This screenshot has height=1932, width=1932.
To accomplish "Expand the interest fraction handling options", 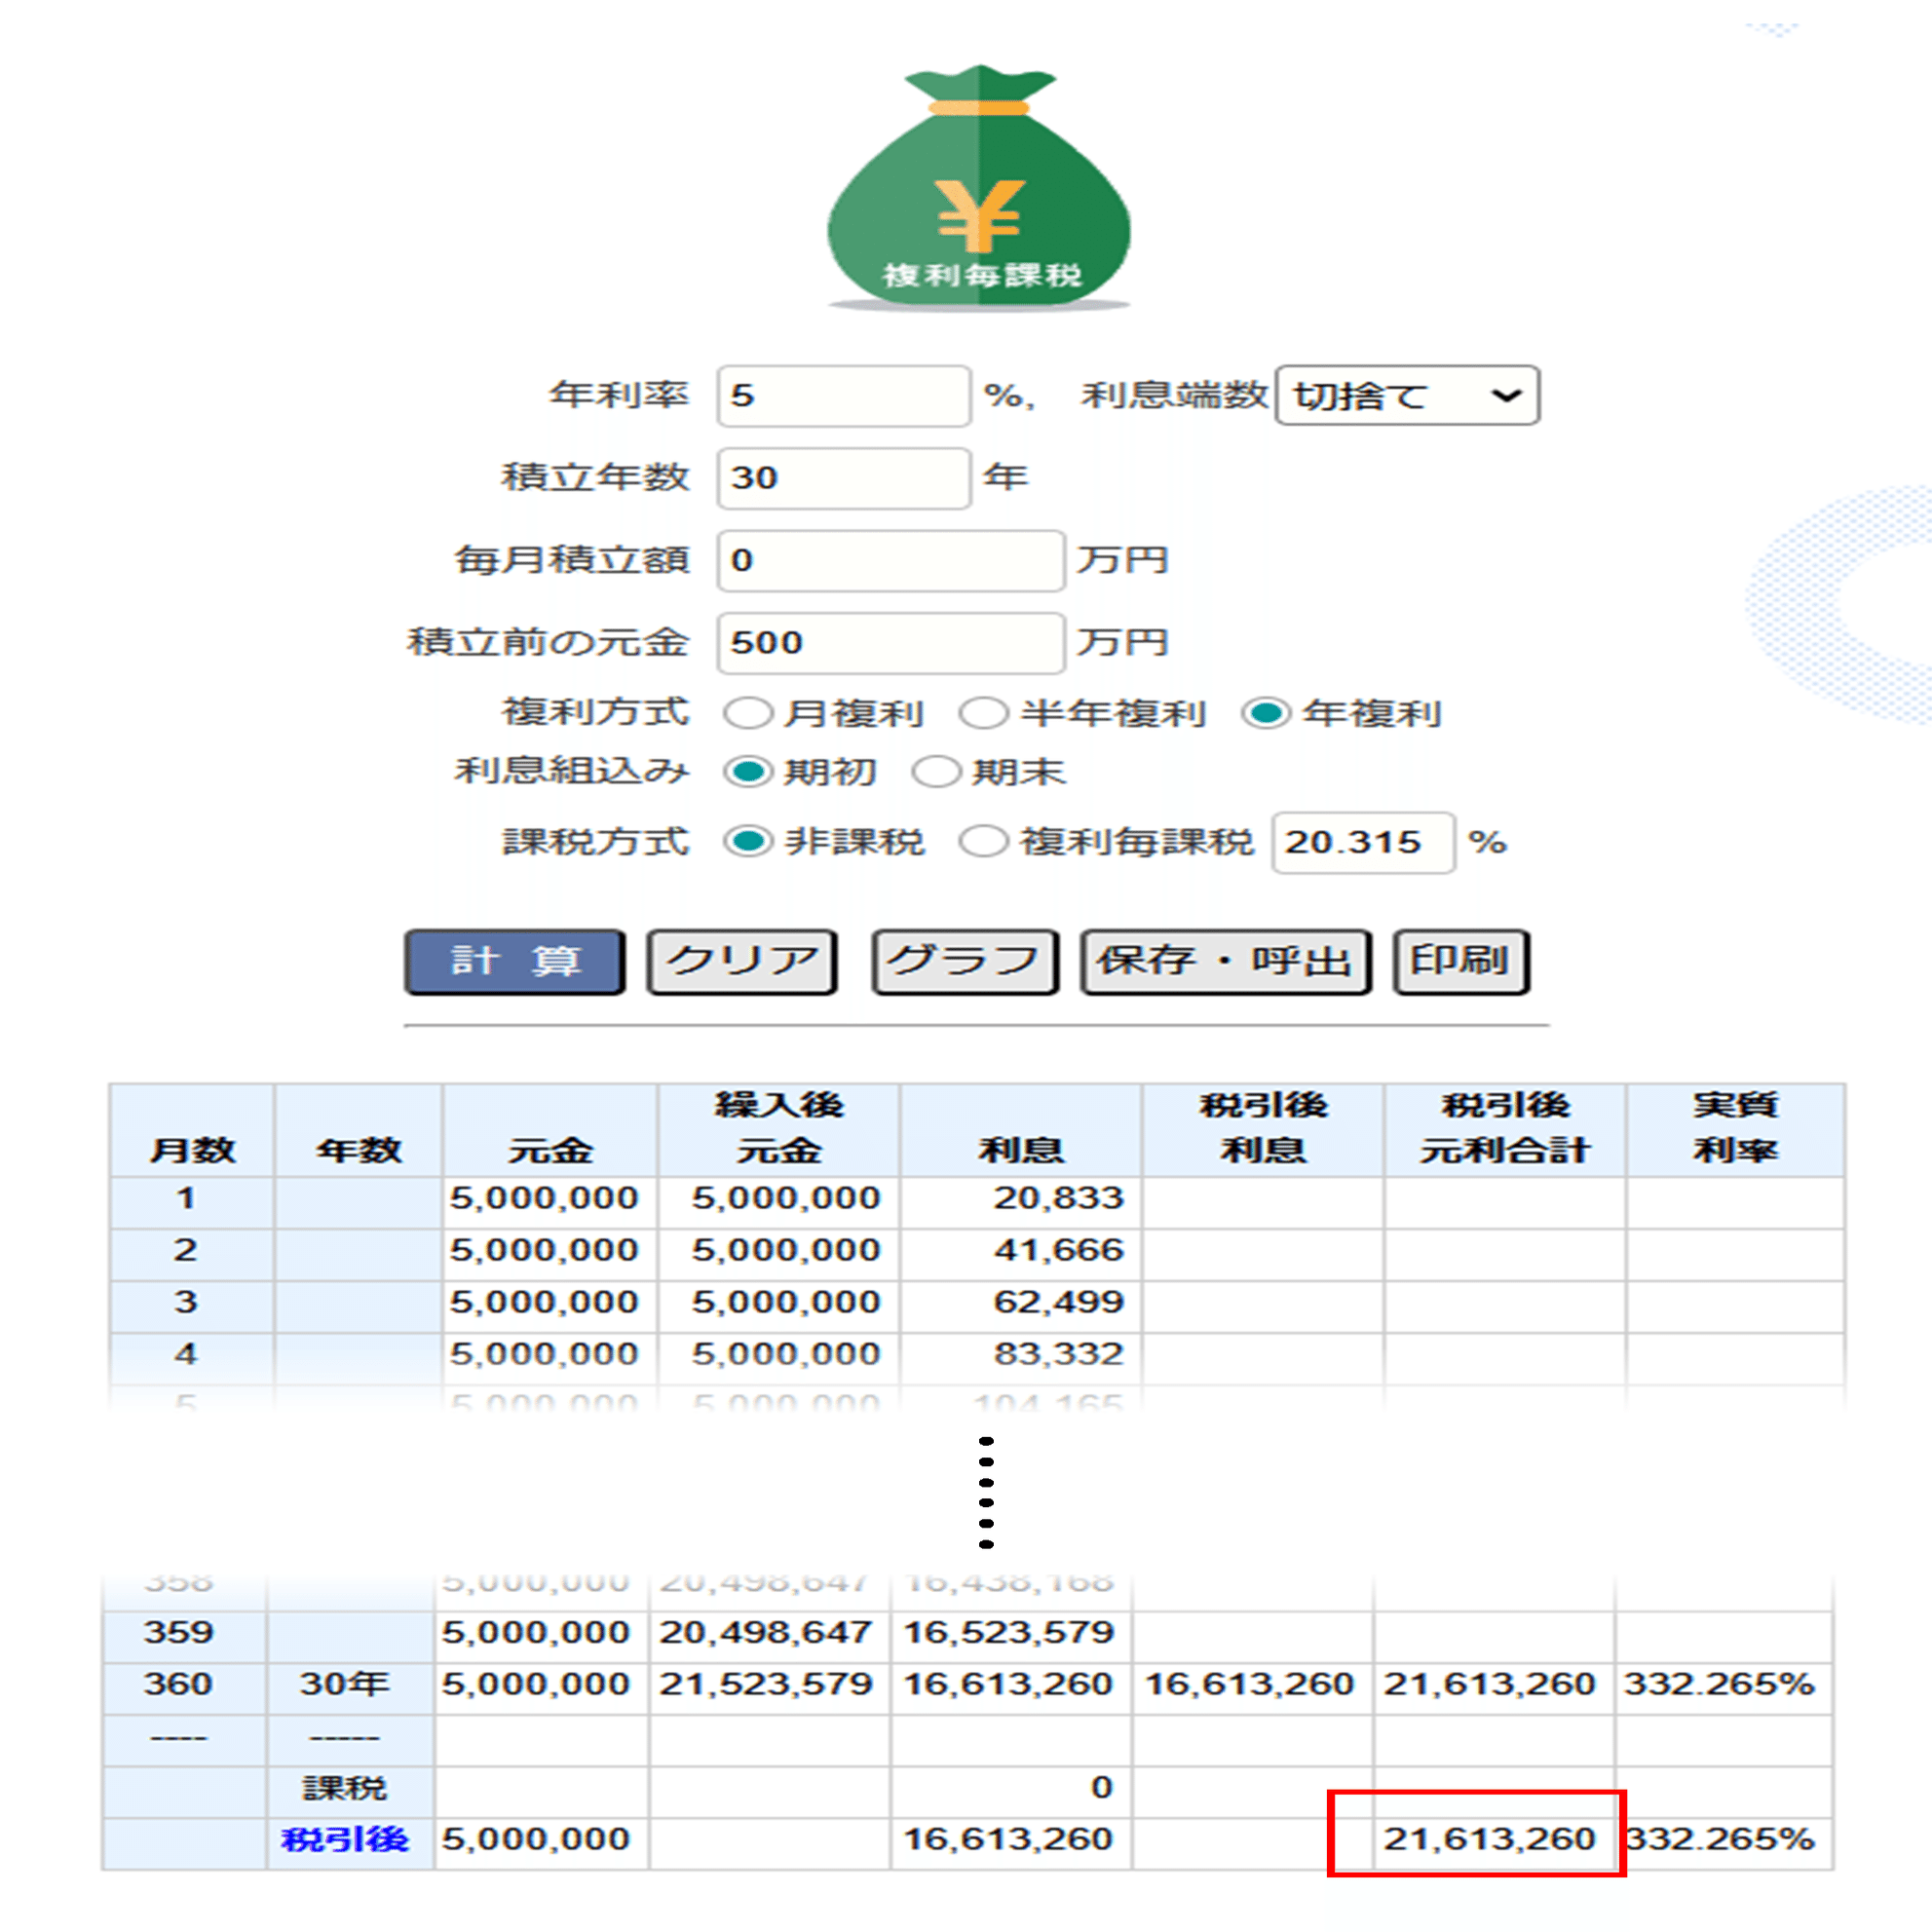I will 1406,396.
